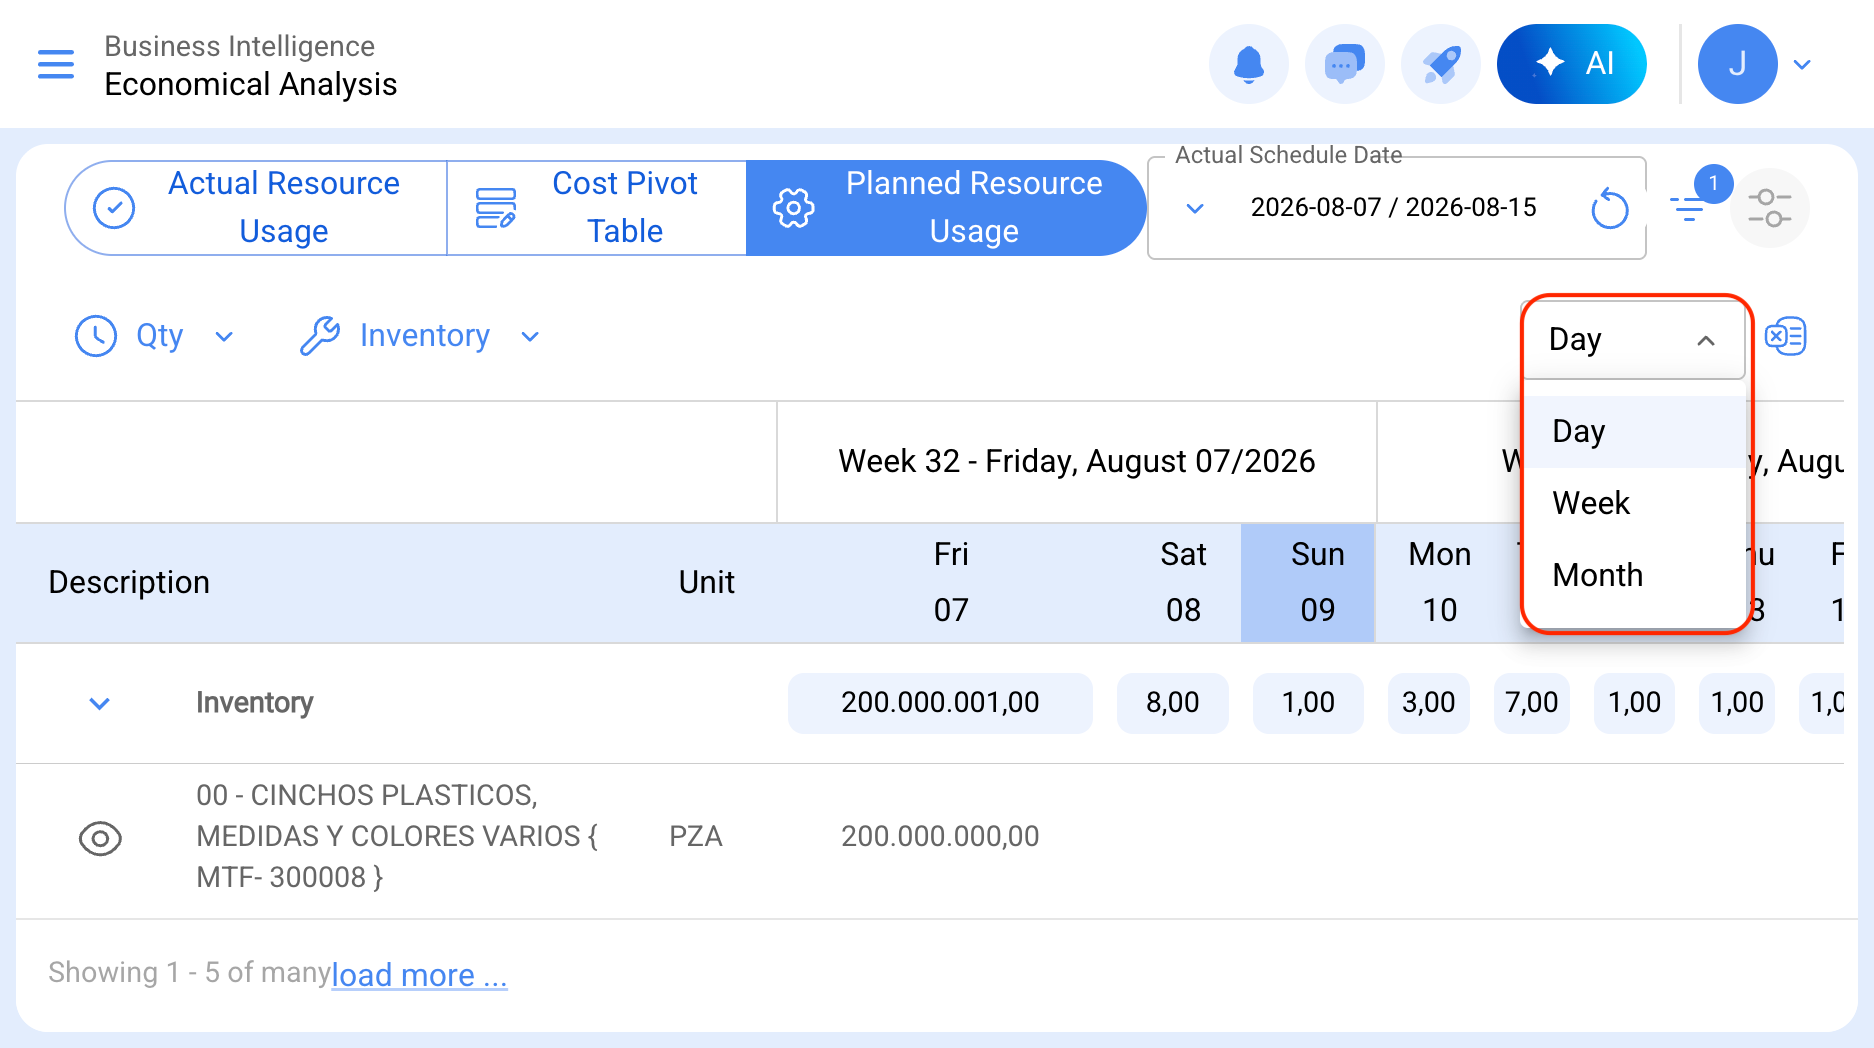Open the settings sliders icon
The image size is (1874, 1048).
coord(1770,208)
